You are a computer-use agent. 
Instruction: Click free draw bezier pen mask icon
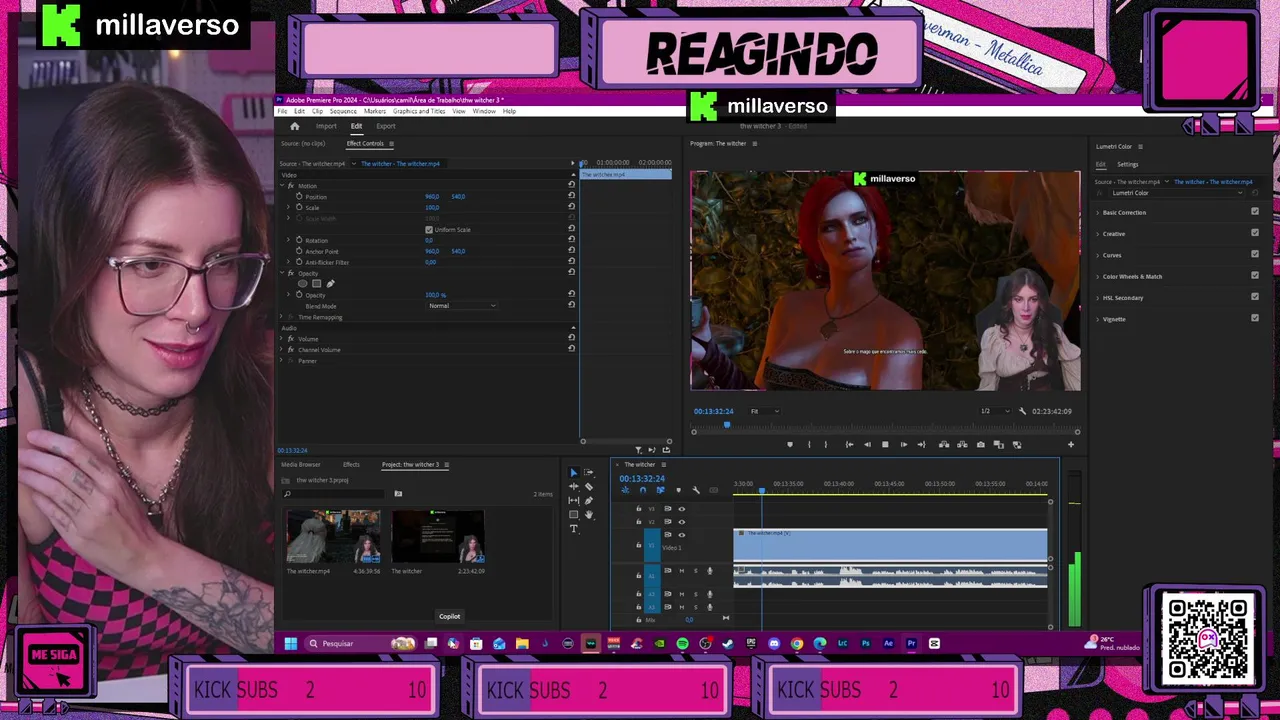(330, 283)
